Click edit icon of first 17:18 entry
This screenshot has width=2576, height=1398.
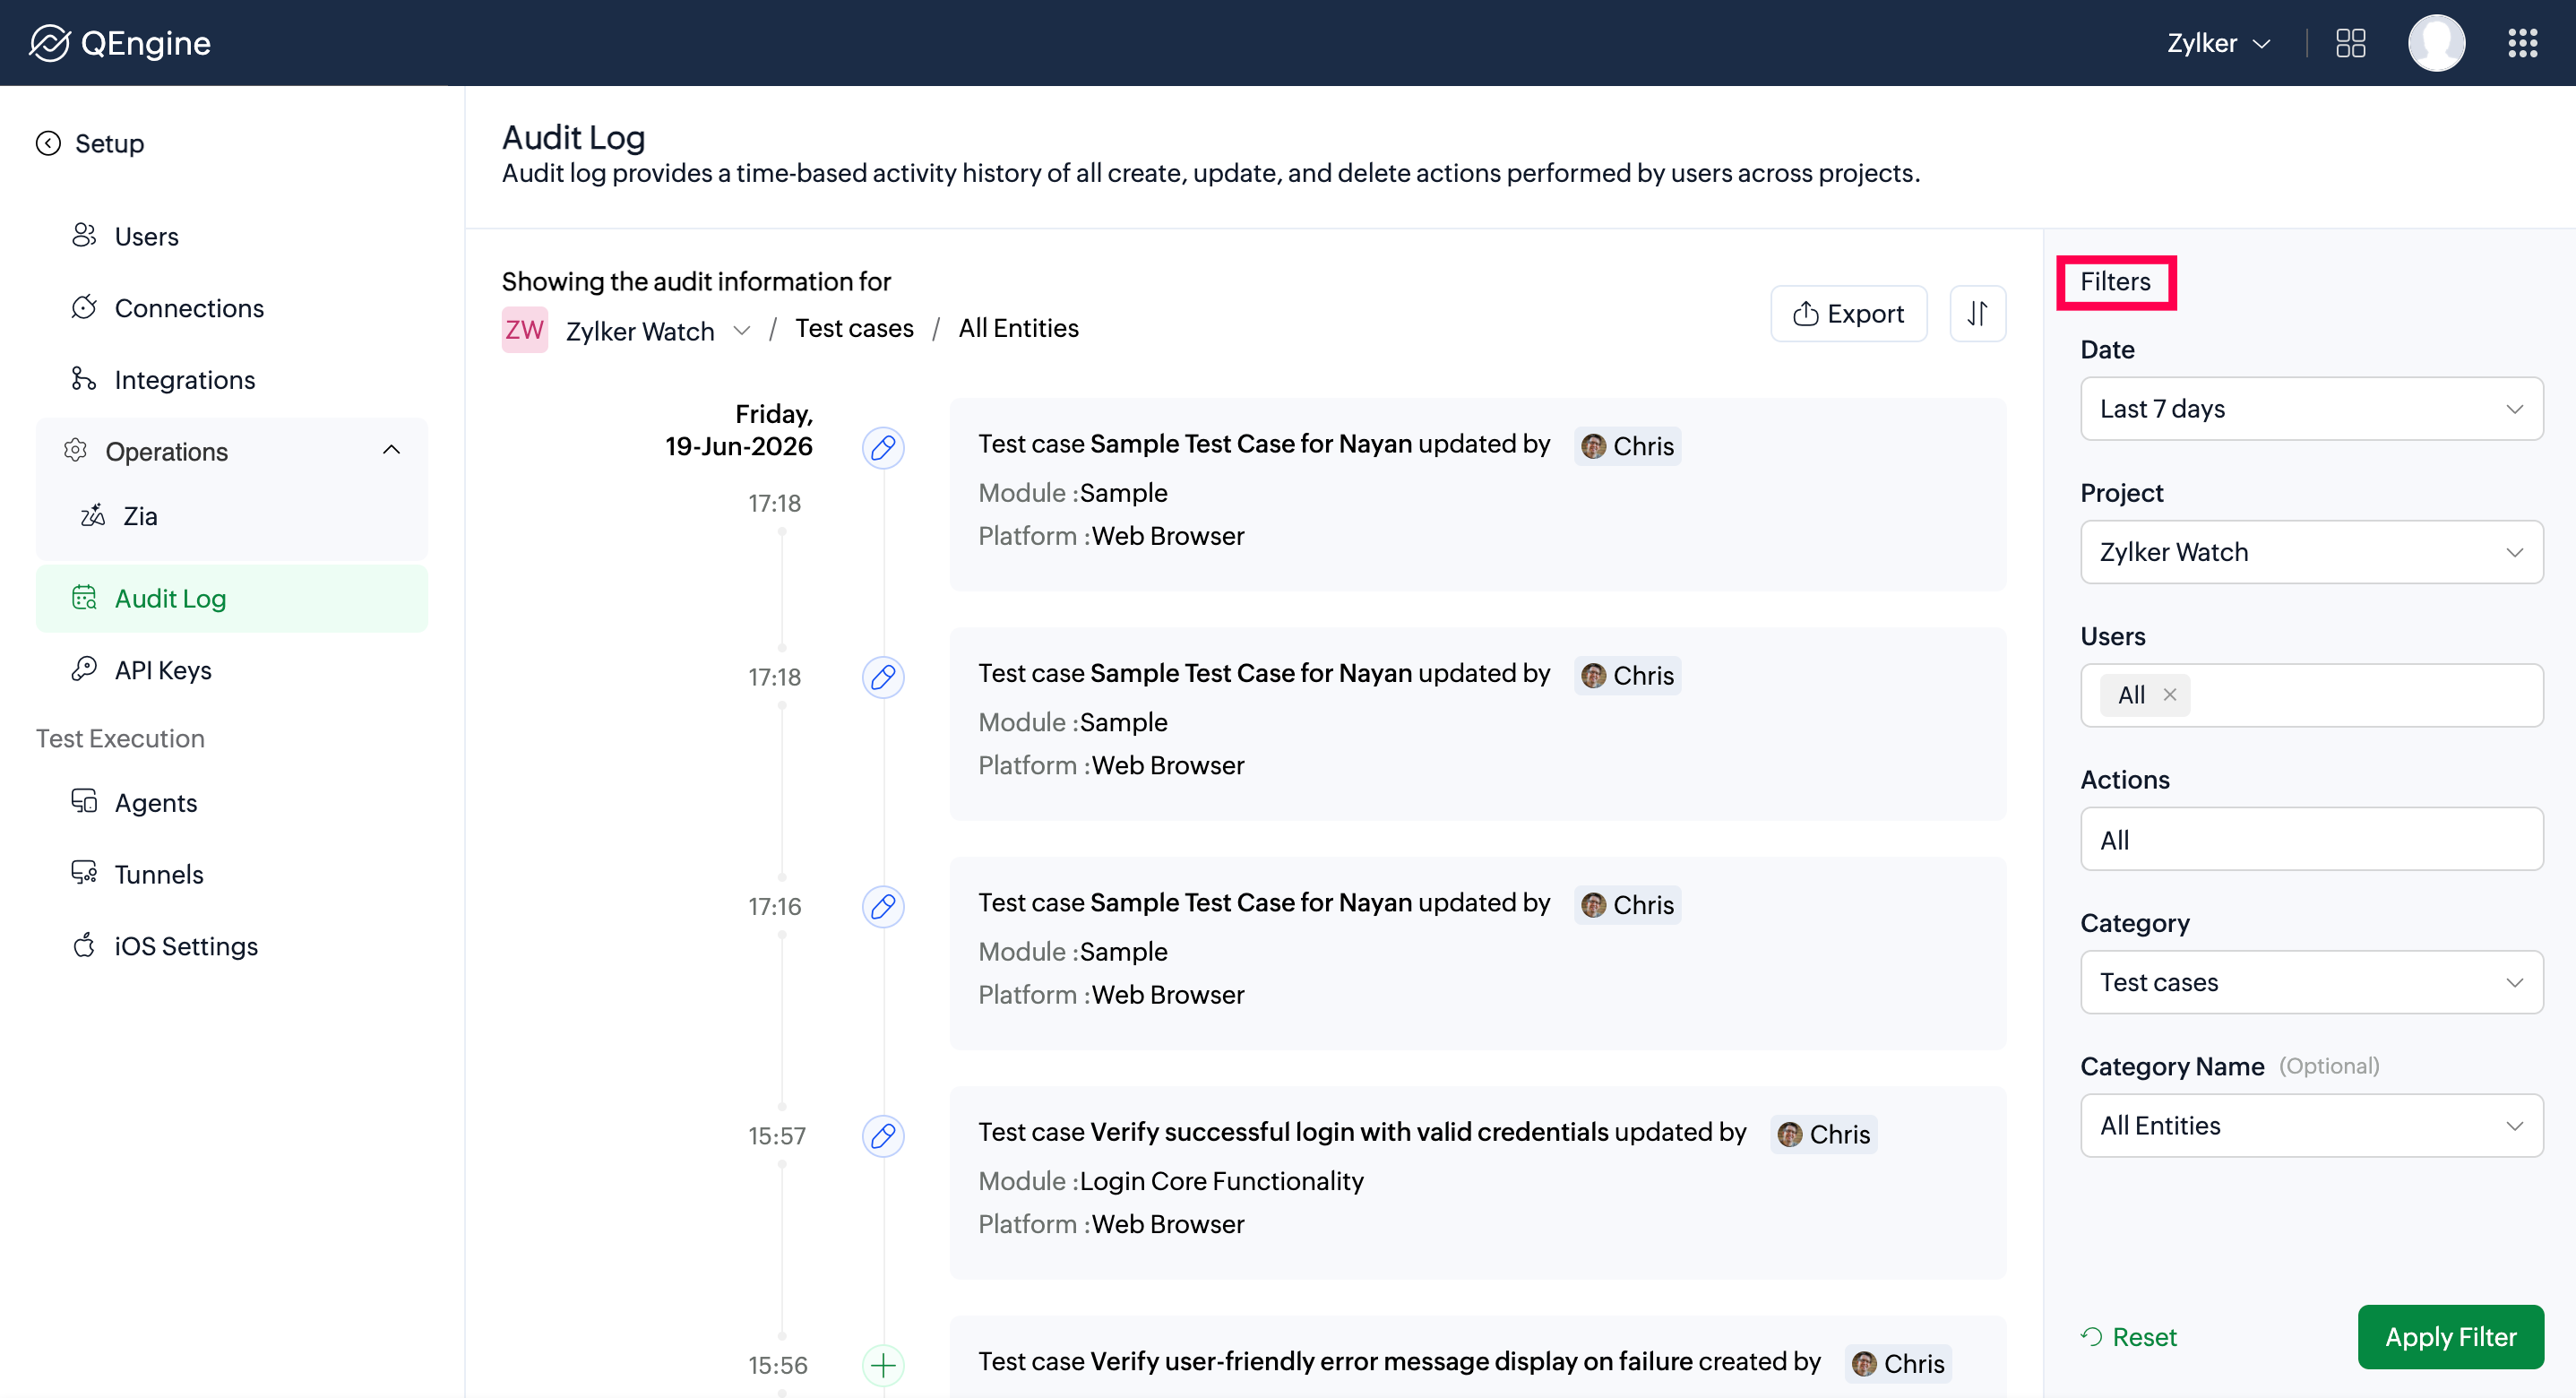(x=883, y=448)
